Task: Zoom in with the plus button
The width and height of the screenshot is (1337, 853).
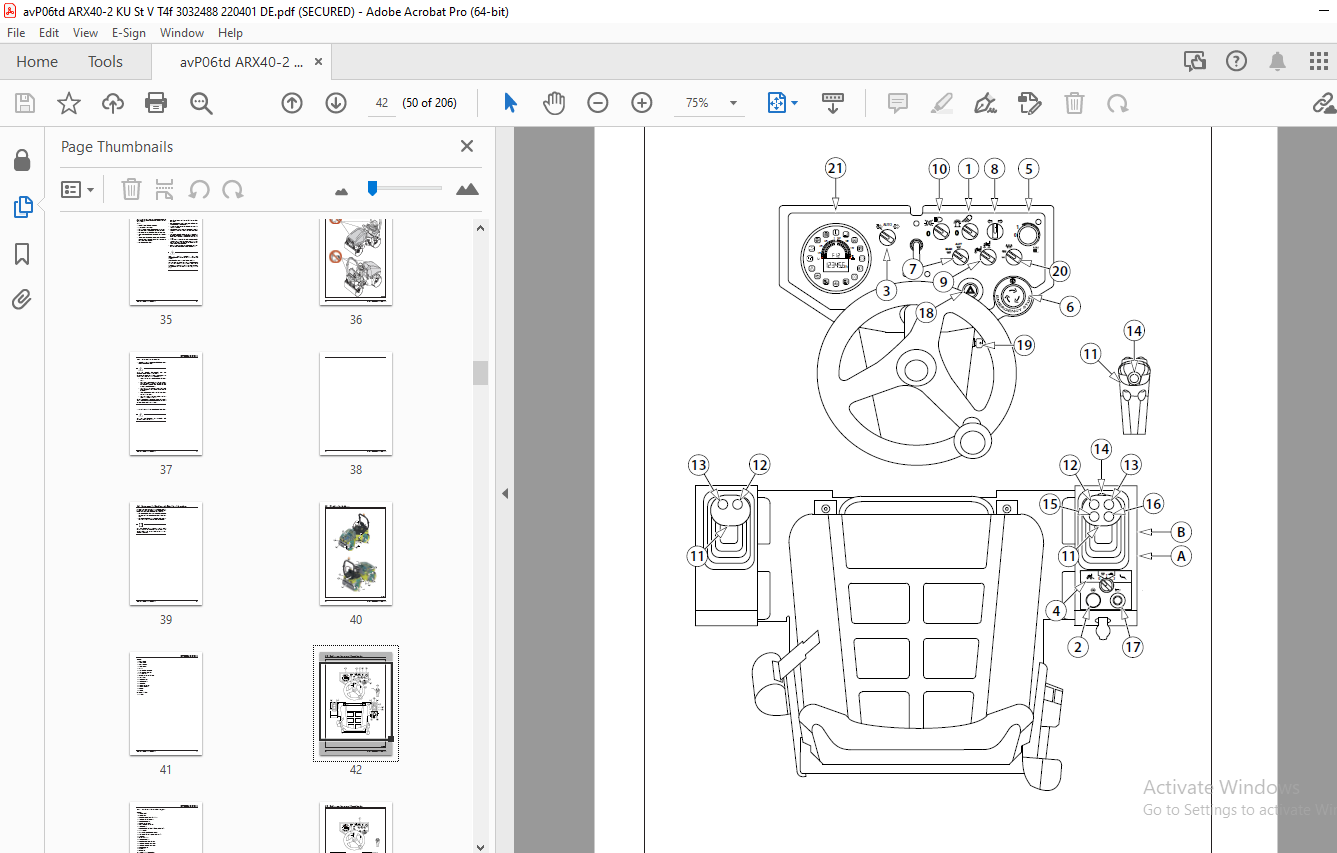Action: tap(642, 103)
